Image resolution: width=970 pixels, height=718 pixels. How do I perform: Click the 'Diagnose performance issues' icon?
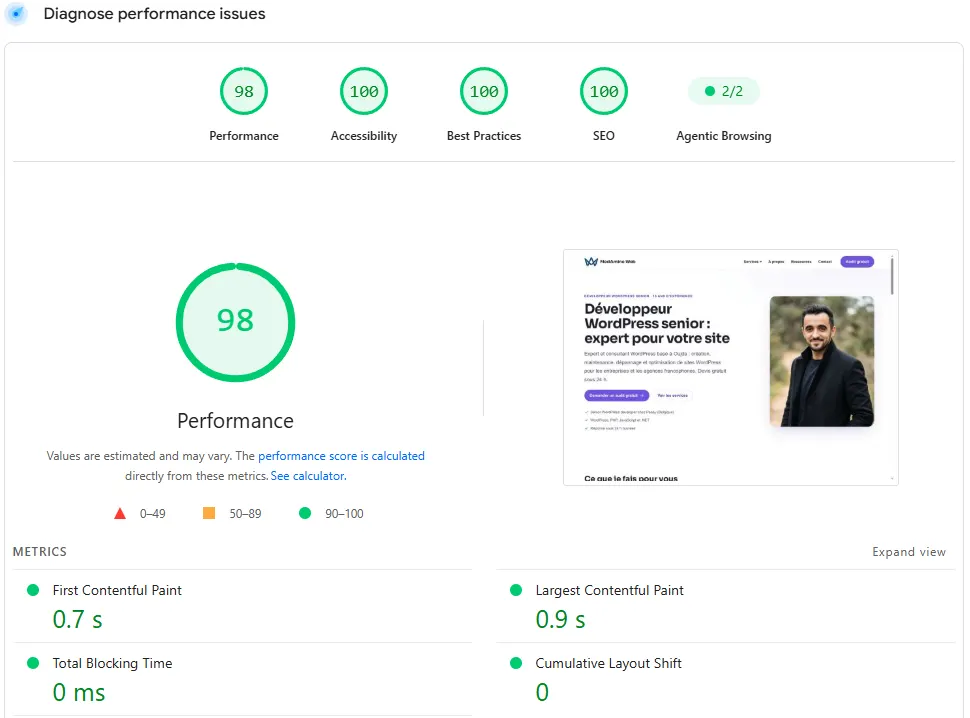[17, 14]
